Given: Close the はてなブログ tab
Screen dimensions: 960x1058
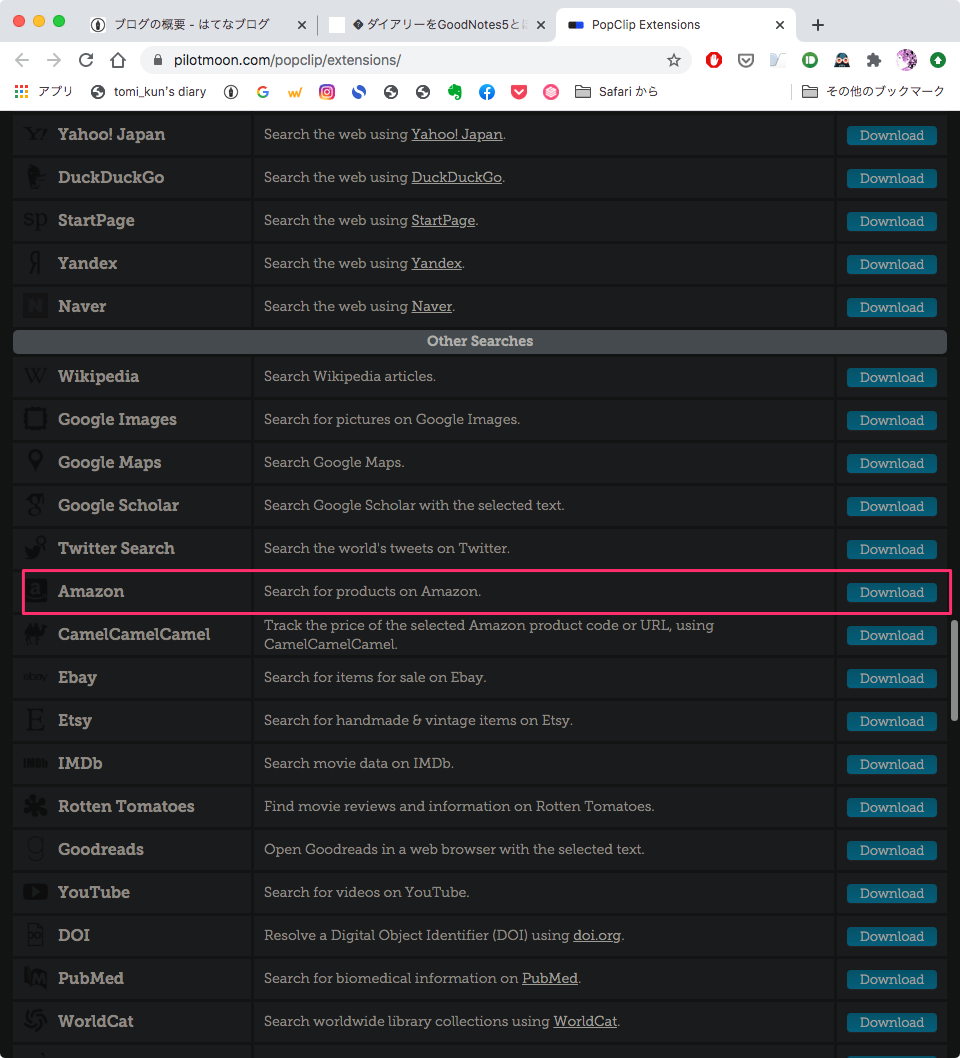Looking at the screenshot, I should pyautogui.click(x=302, y=25).
